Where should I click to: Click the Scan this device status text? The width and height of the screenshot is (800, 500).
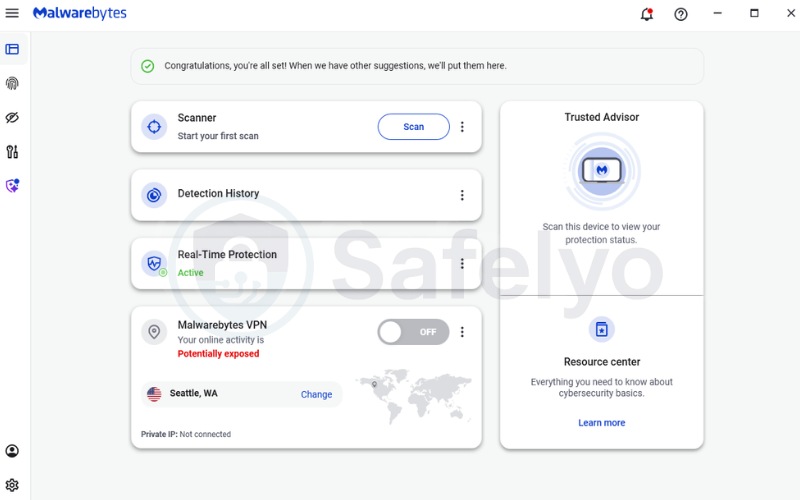pos(601,233)
